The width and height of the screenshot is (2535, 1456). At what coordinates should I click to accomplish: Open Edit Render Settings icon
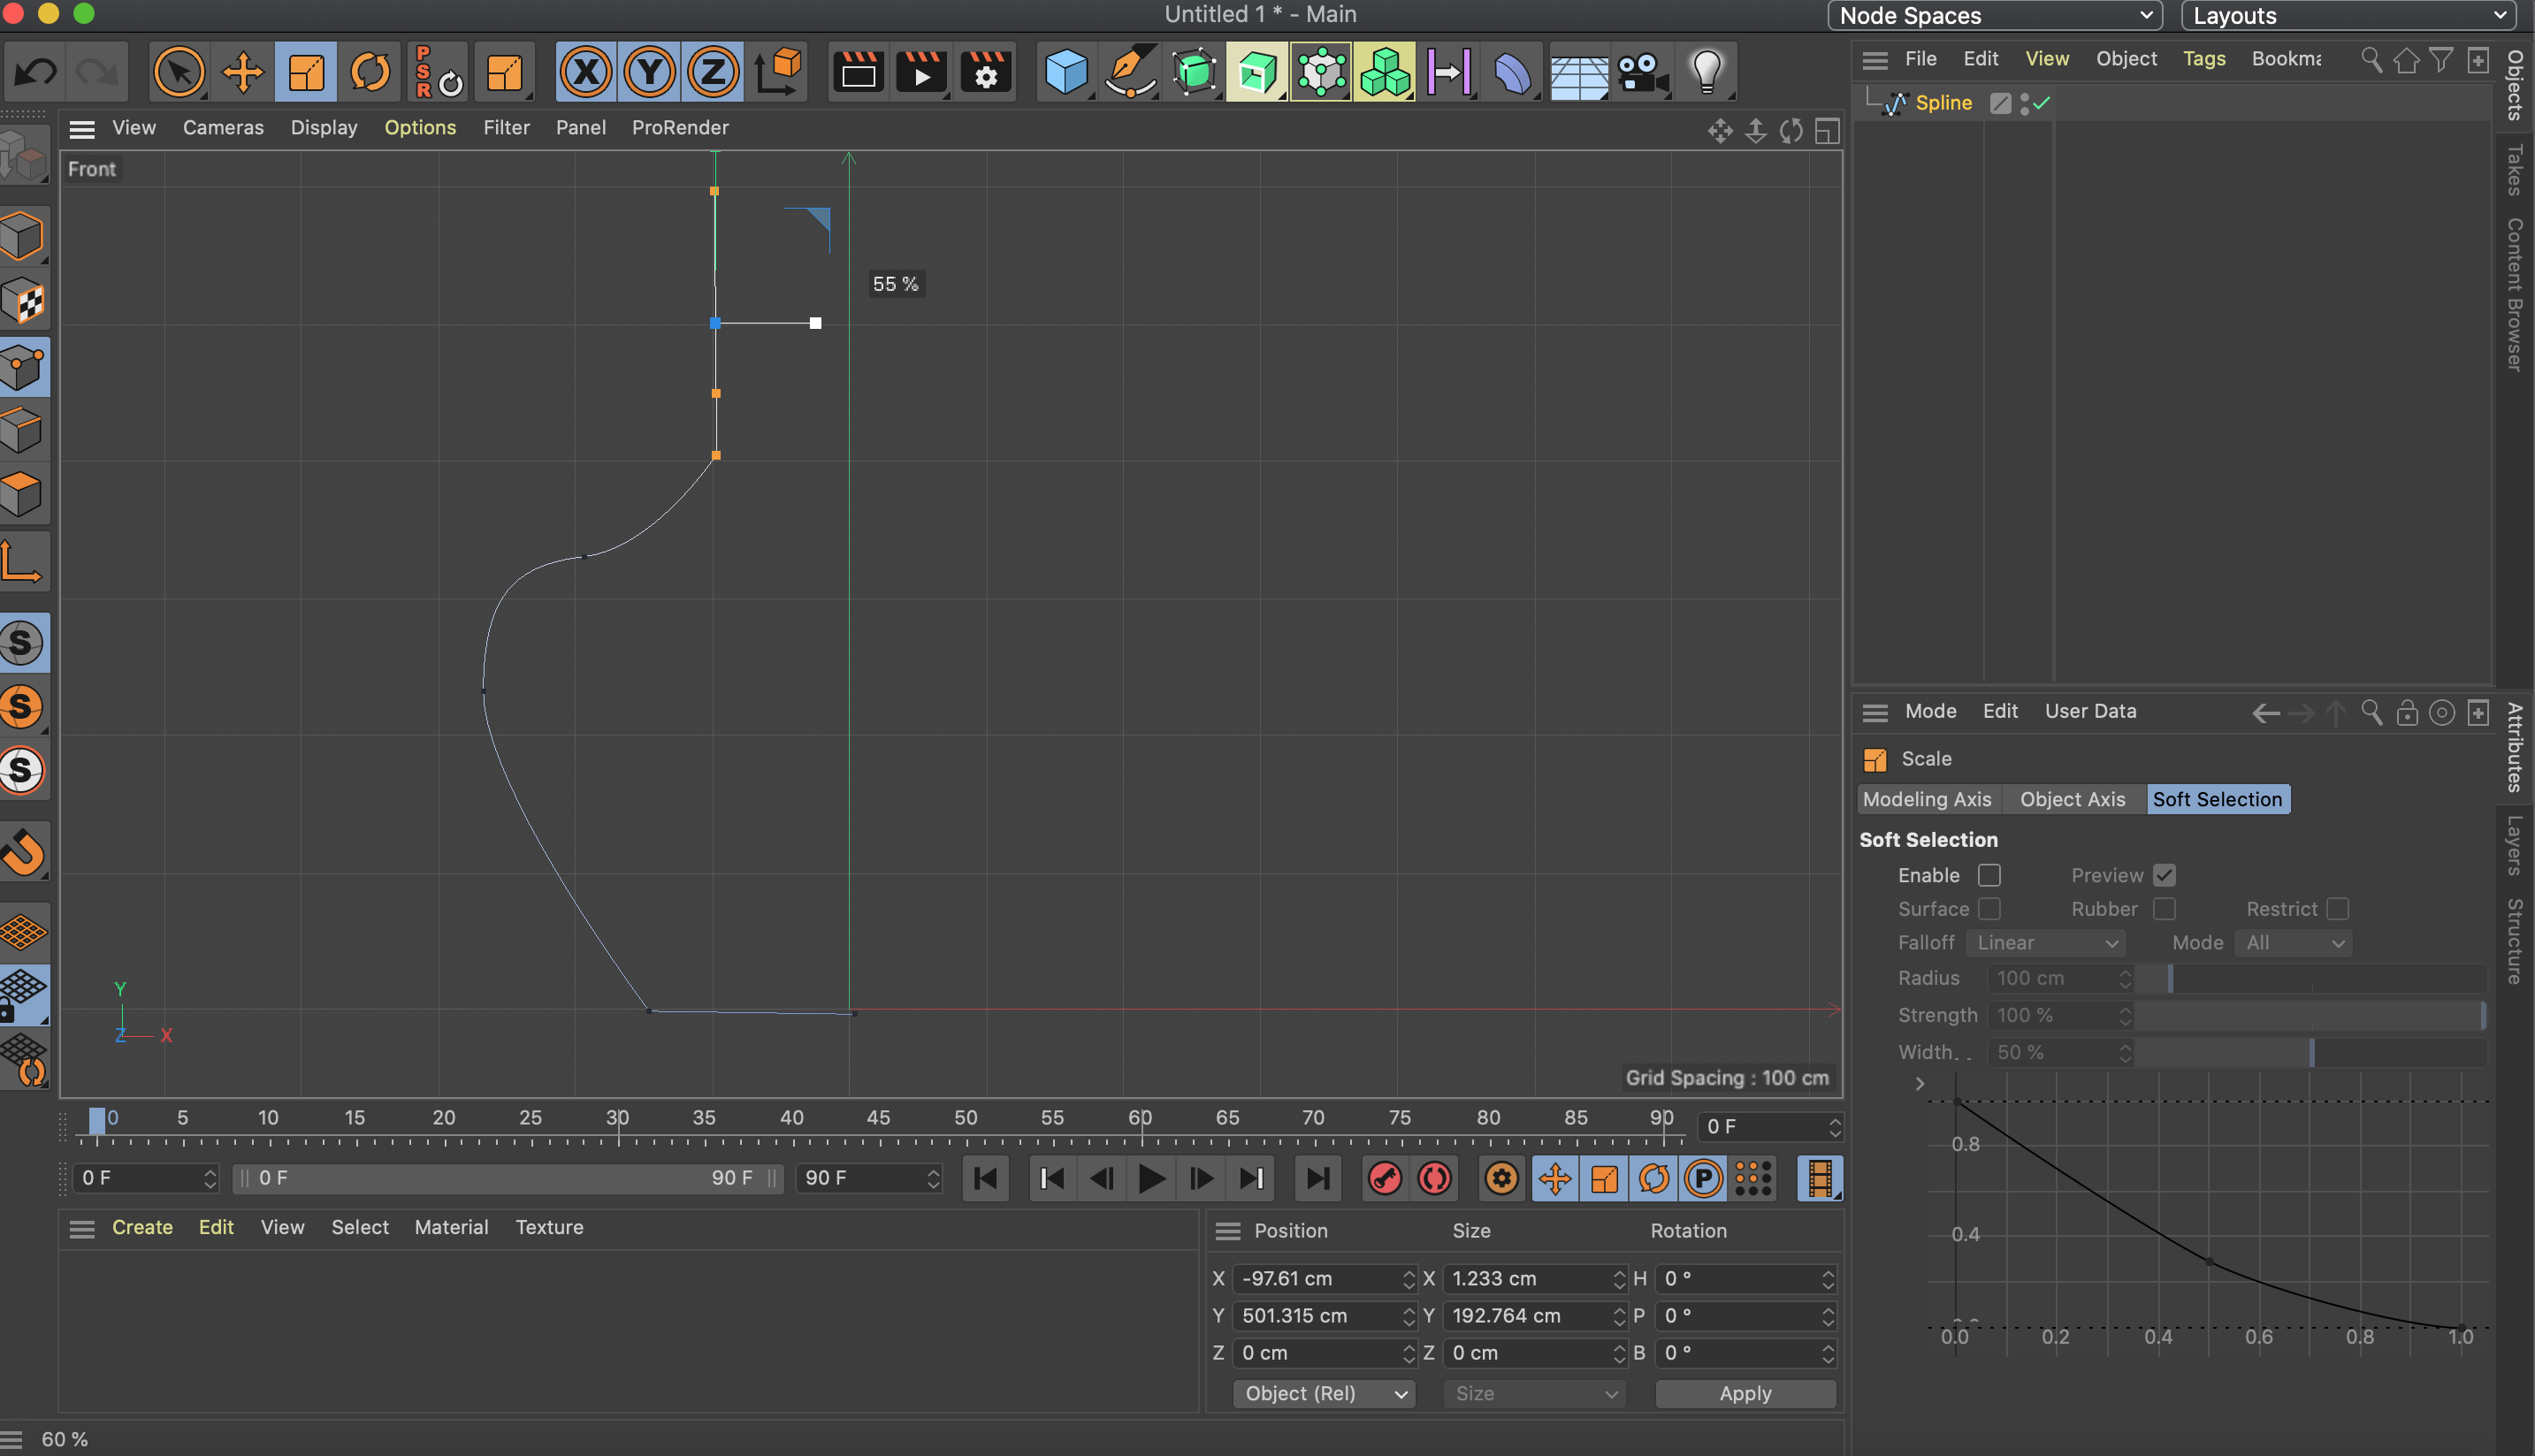point(986,72)
